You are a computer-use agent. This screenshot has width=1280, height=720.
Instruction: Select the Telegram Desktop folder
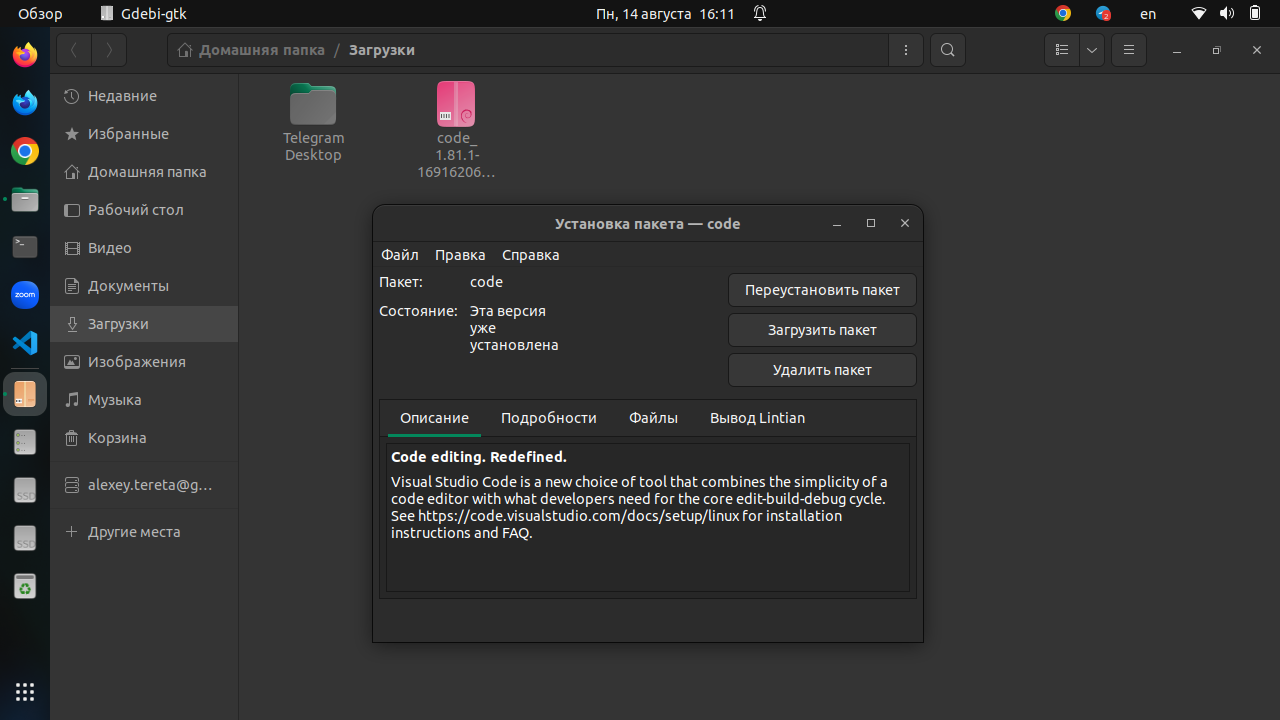[x=313, y=122]
